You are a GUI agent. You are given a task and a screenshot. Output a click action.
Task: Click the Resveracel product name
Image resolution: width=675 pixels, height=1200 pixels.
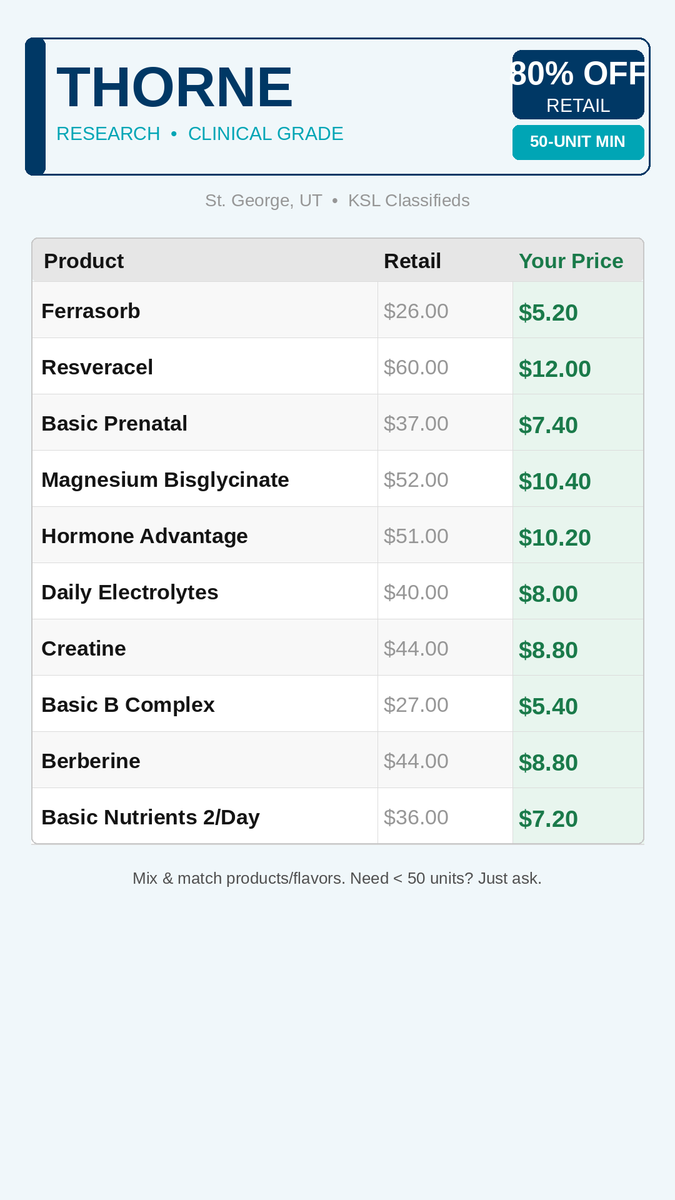coord(97,367)
